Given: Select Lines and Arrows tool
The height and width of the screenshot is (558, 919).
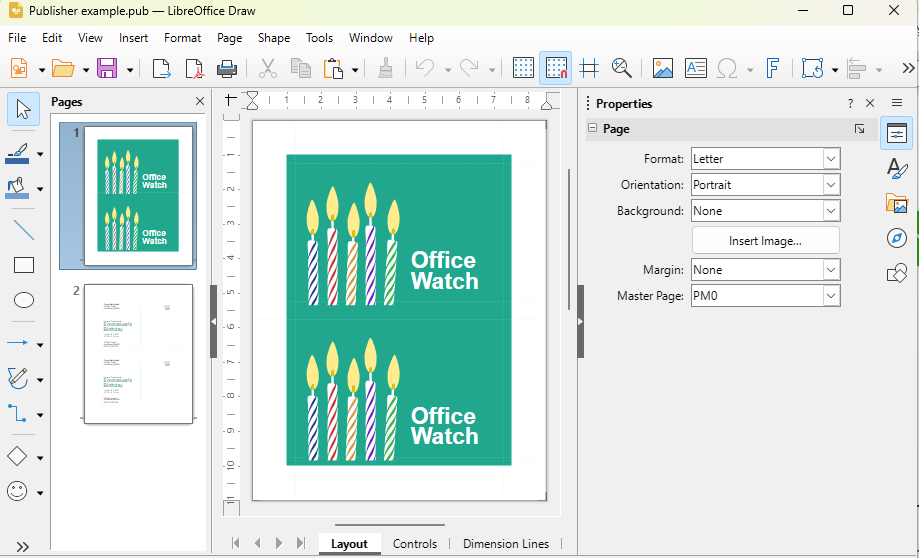Looking at the screenshot, I should [x=18, y=342].
